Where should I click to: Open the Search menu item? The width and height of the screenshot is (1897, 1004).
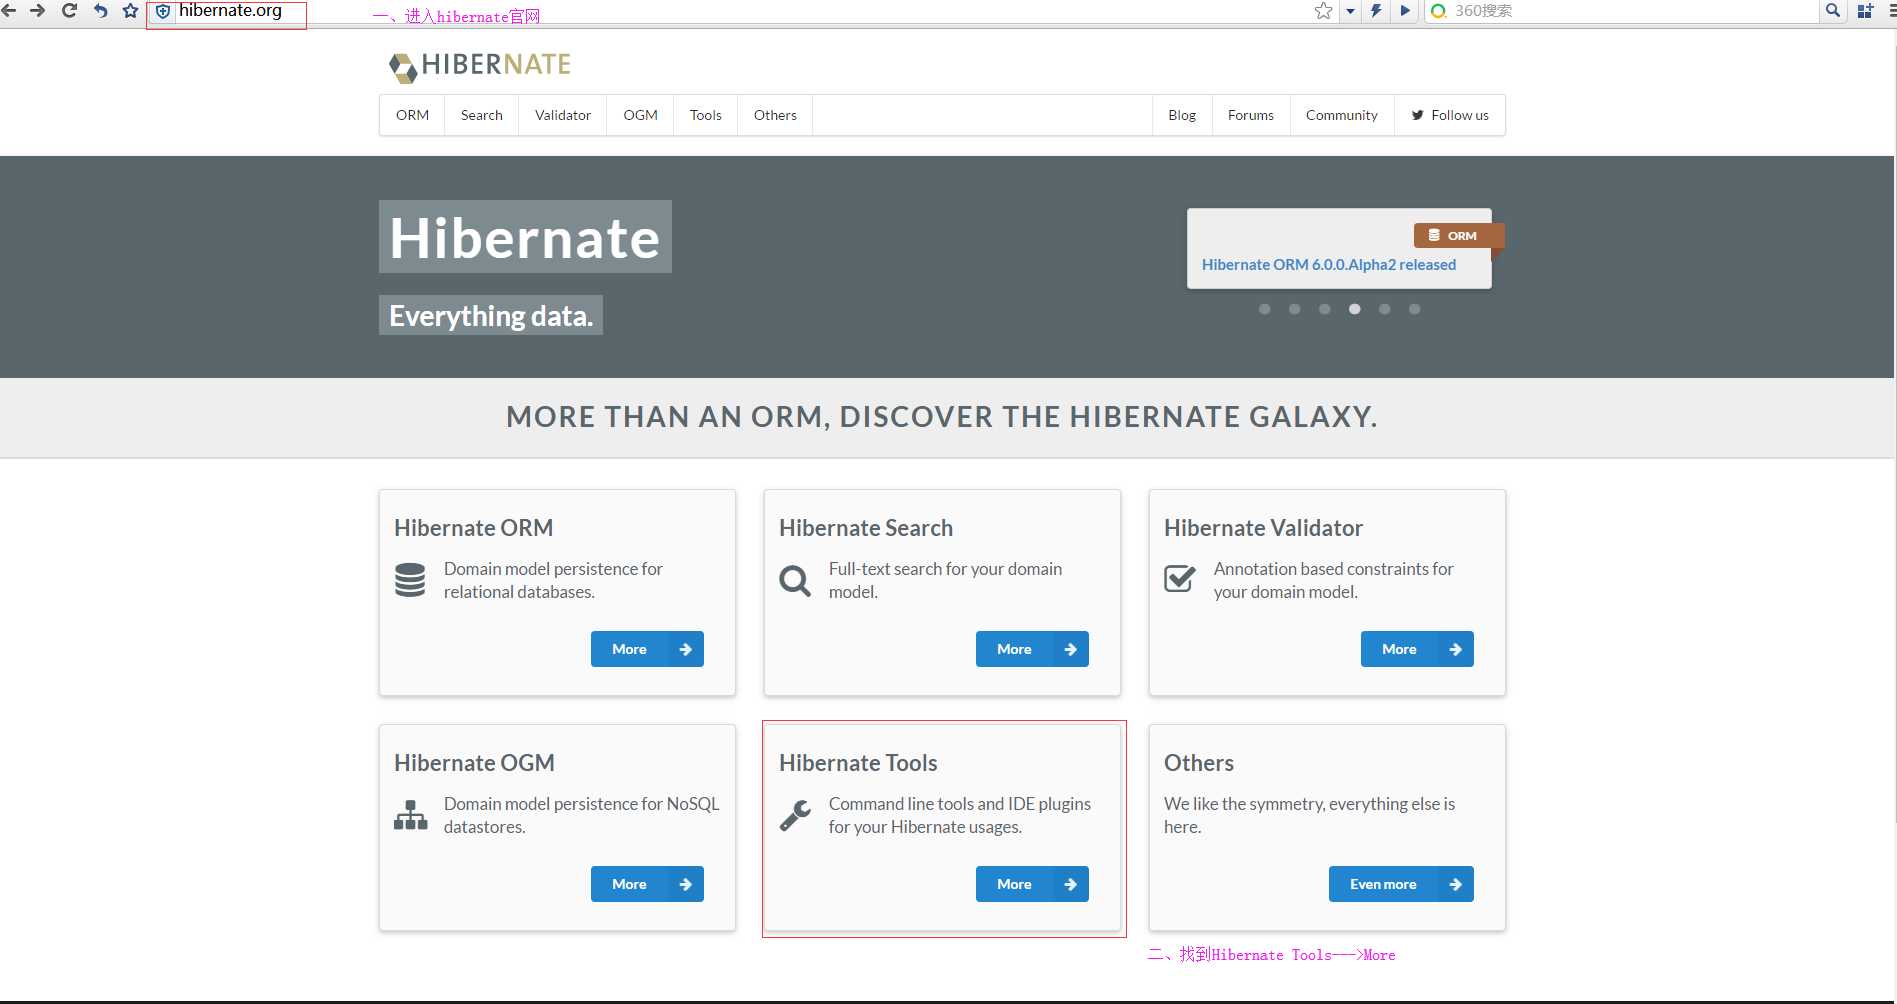pos(482,115)
